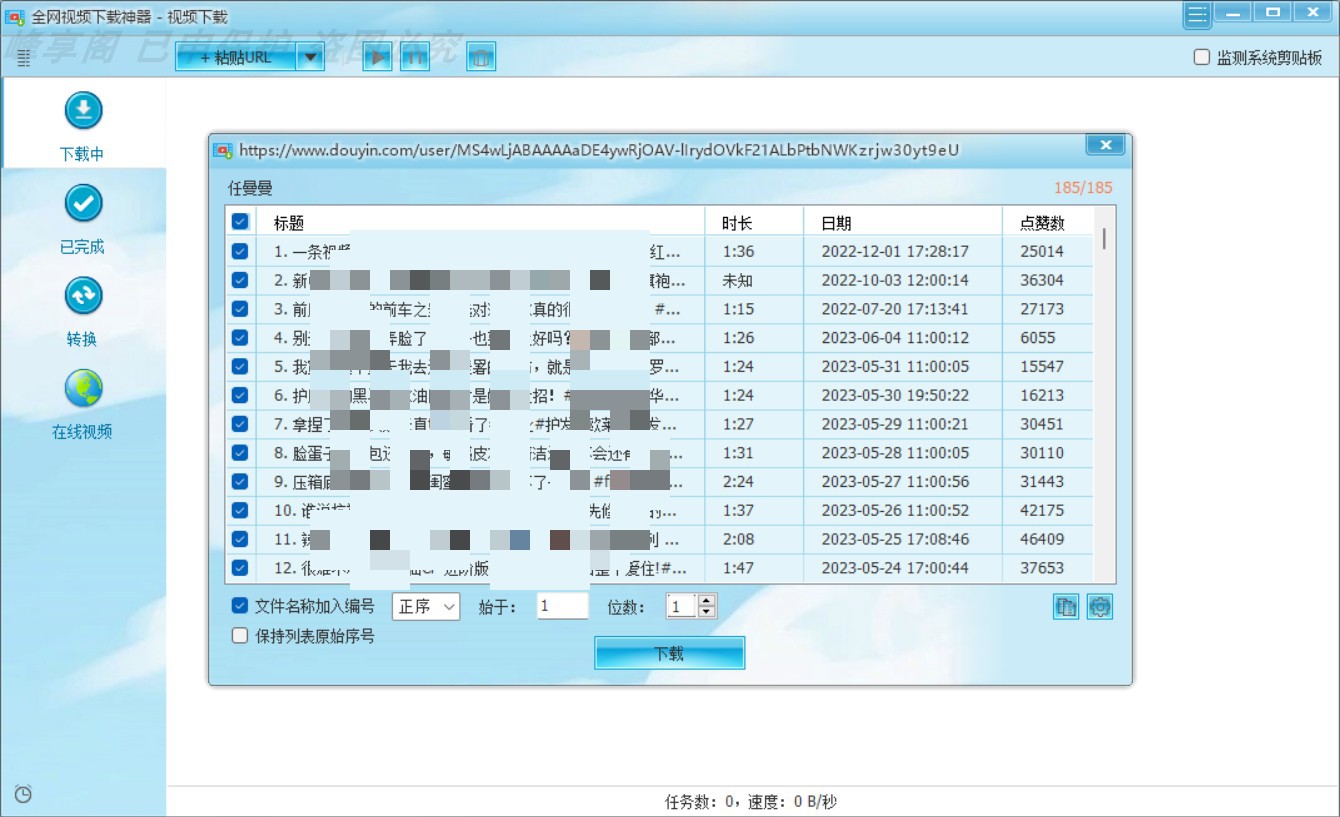Click the duration 2:08 in row 11

click(738, 539)
